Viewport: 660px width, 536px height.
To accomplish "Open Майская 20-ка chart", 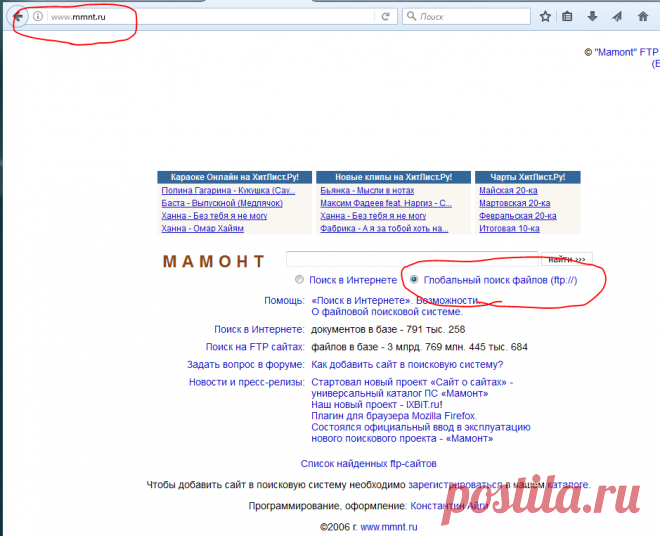I will click(x=508, y=190).
